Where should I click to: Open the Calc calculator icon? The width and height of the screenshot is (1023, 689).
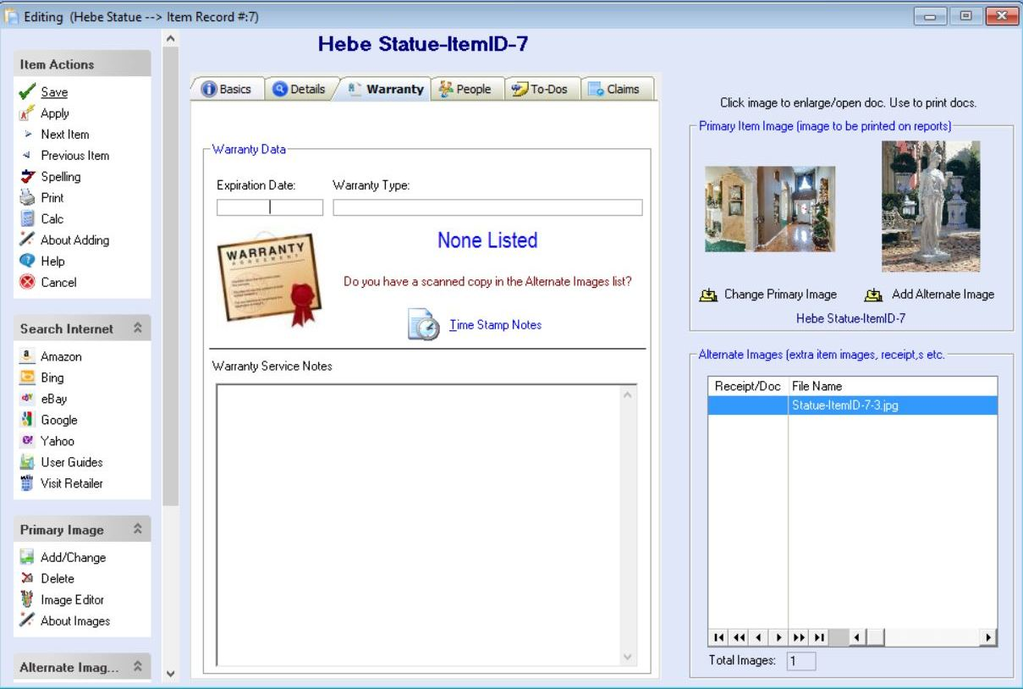[27, 219]
